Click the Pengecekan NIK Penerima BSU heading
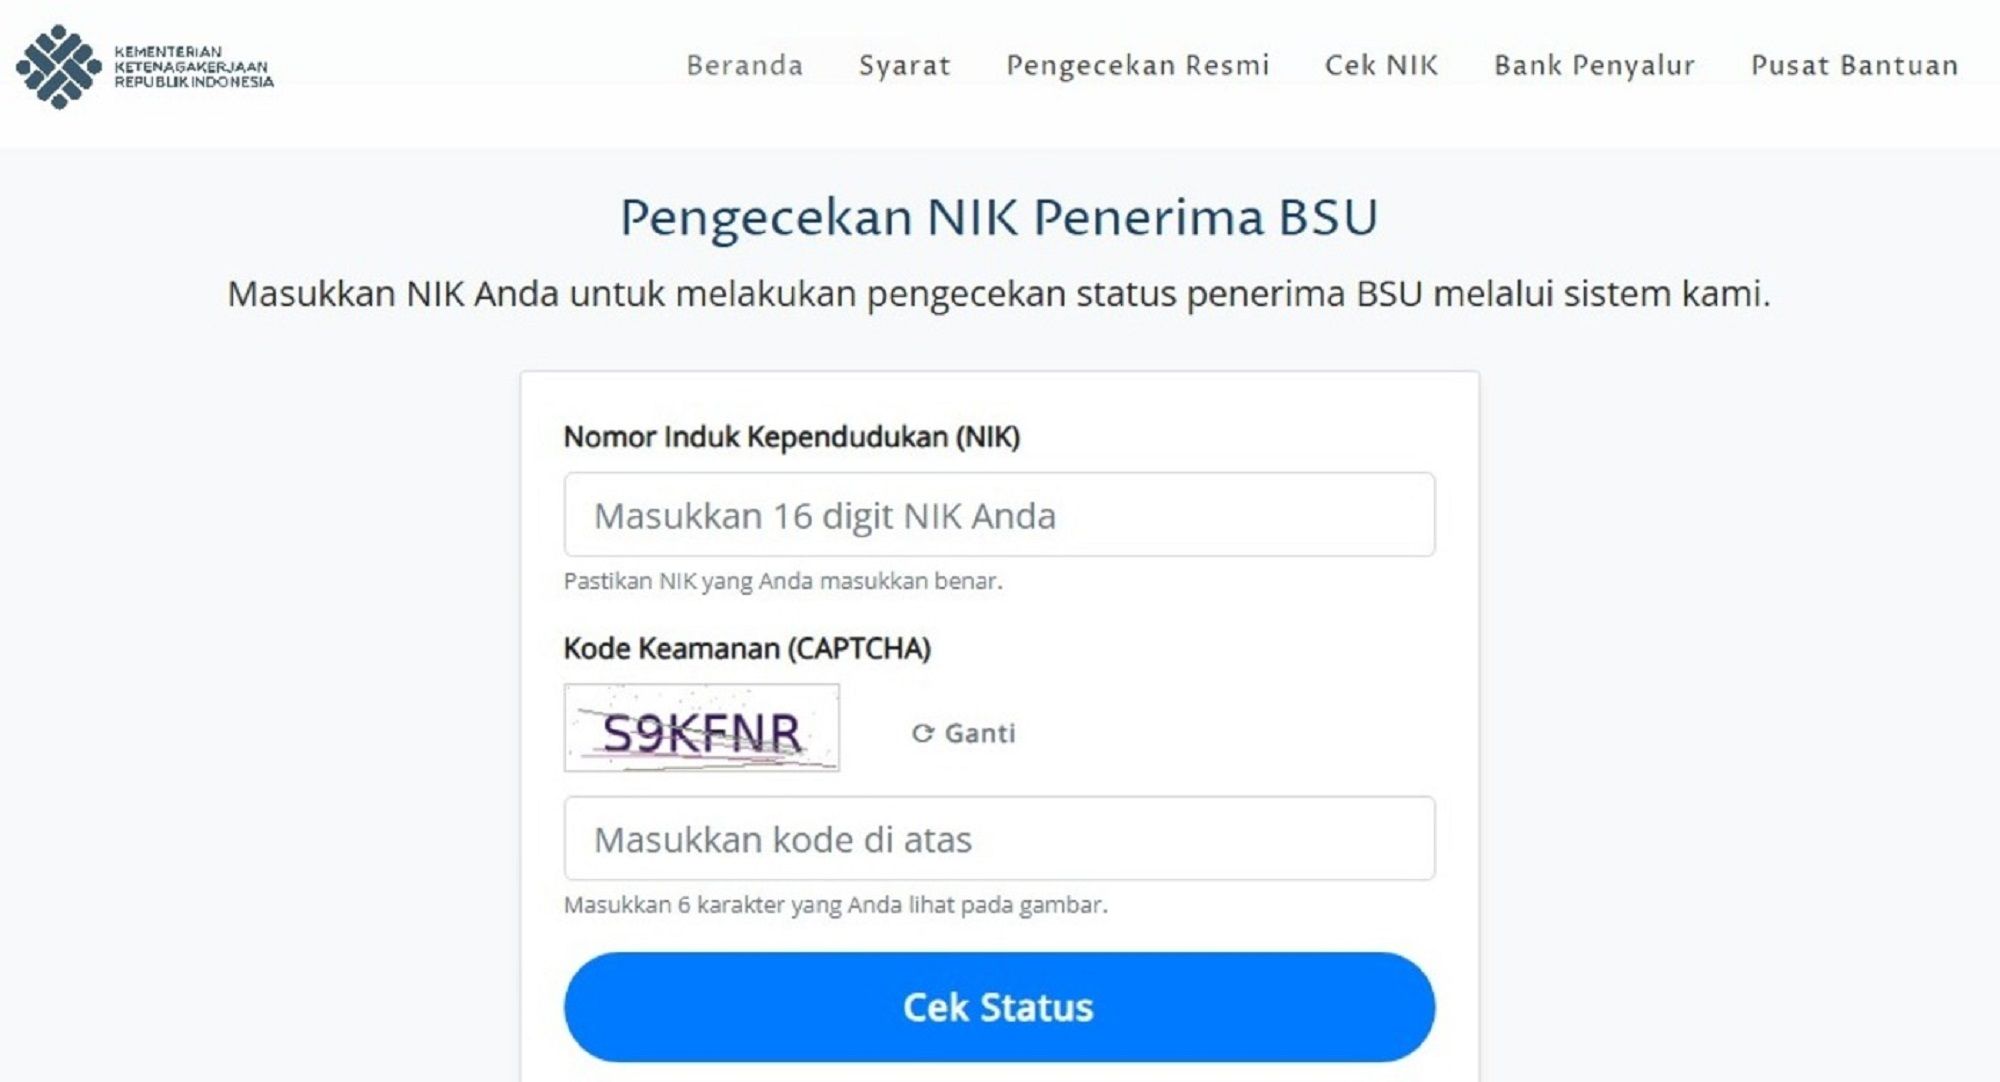 point(999,217)
